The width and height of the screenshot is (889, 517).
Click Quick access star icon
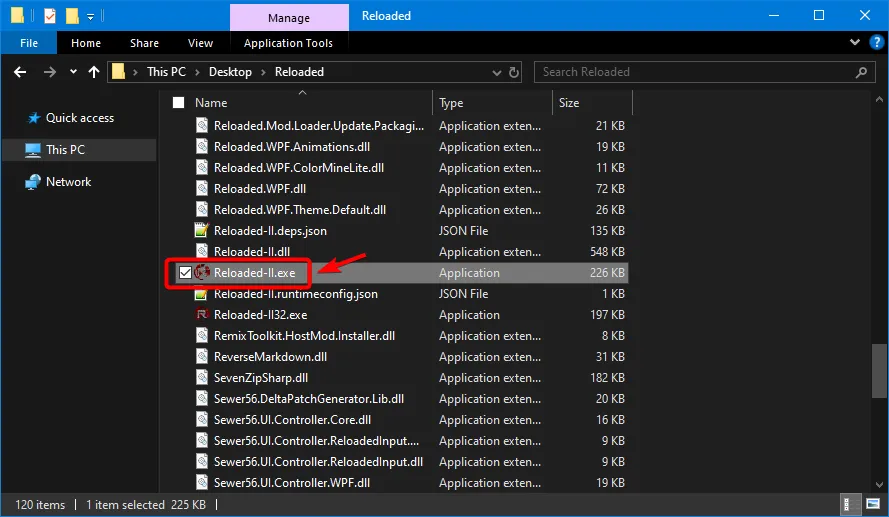pyautogui.click(x=34, y=118)
